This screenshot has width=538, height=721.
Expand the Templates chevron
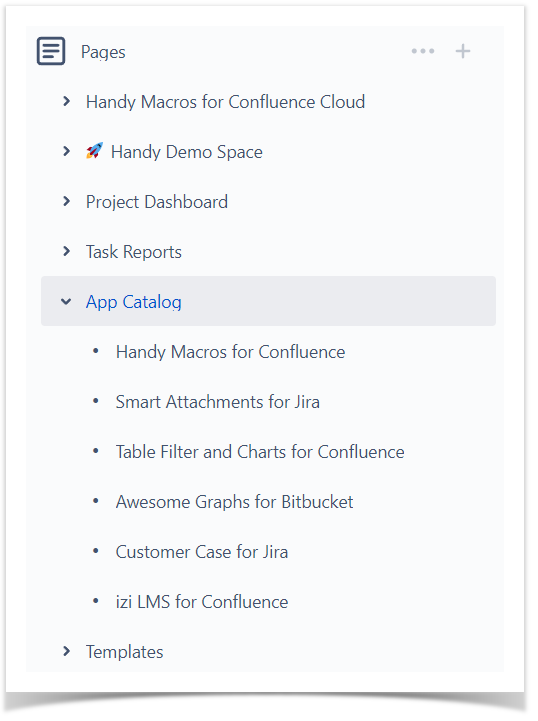tap(66, 651)
